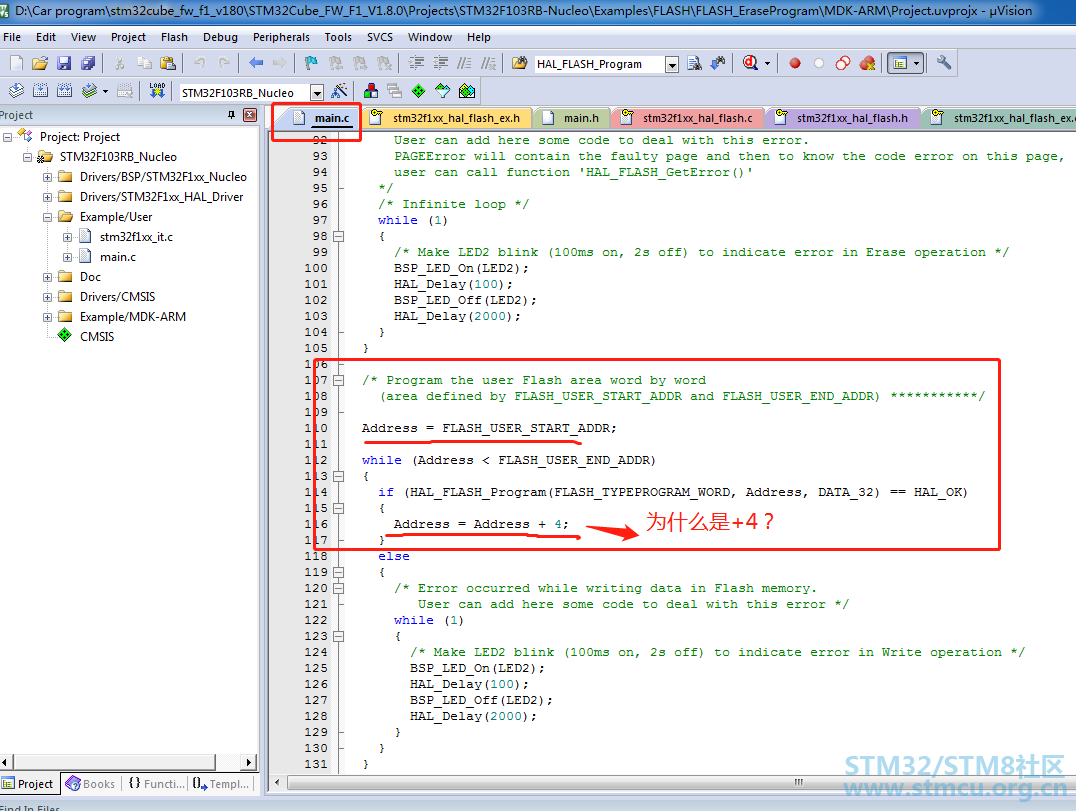The image size is (1076, 811).
Task: Click the Select Software Packs icon
Action: tap(443, 91)
